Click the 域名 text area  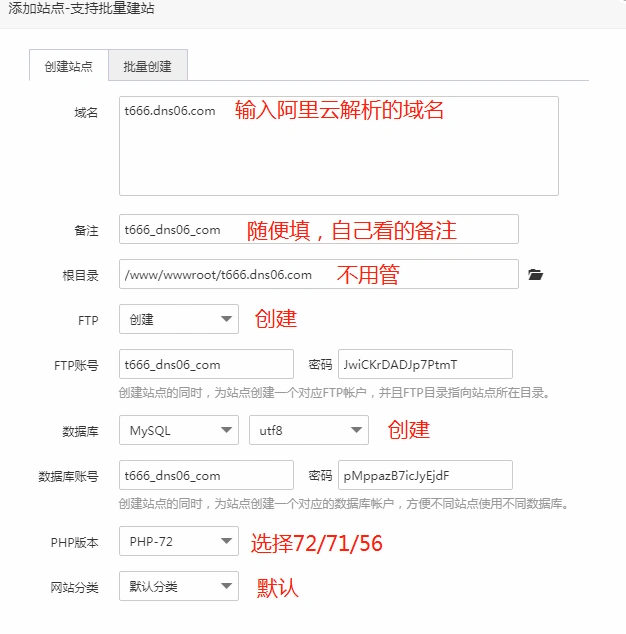coord(339,146)
